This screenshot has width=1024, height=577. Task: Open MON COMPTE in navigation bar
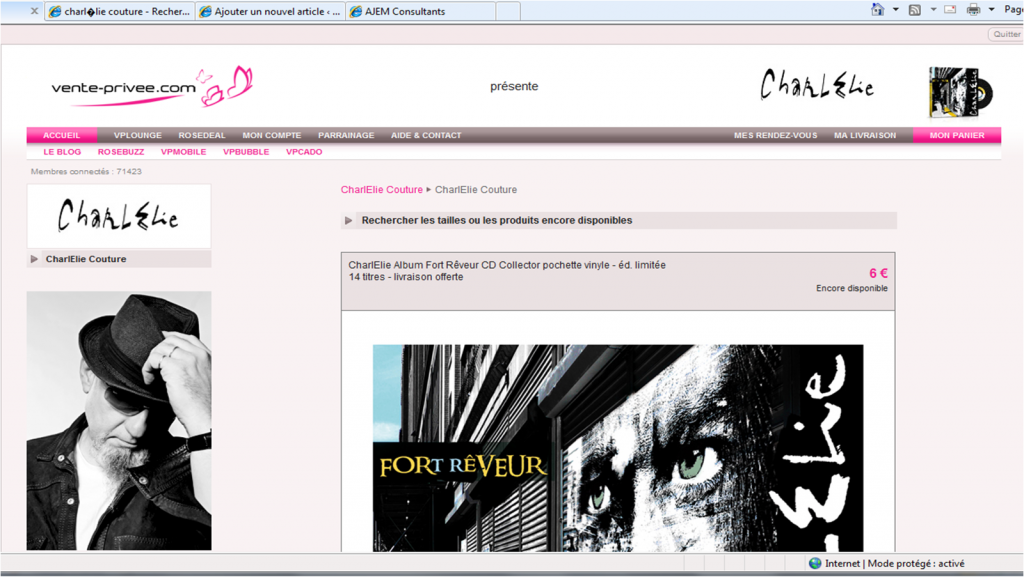[272, 135]
